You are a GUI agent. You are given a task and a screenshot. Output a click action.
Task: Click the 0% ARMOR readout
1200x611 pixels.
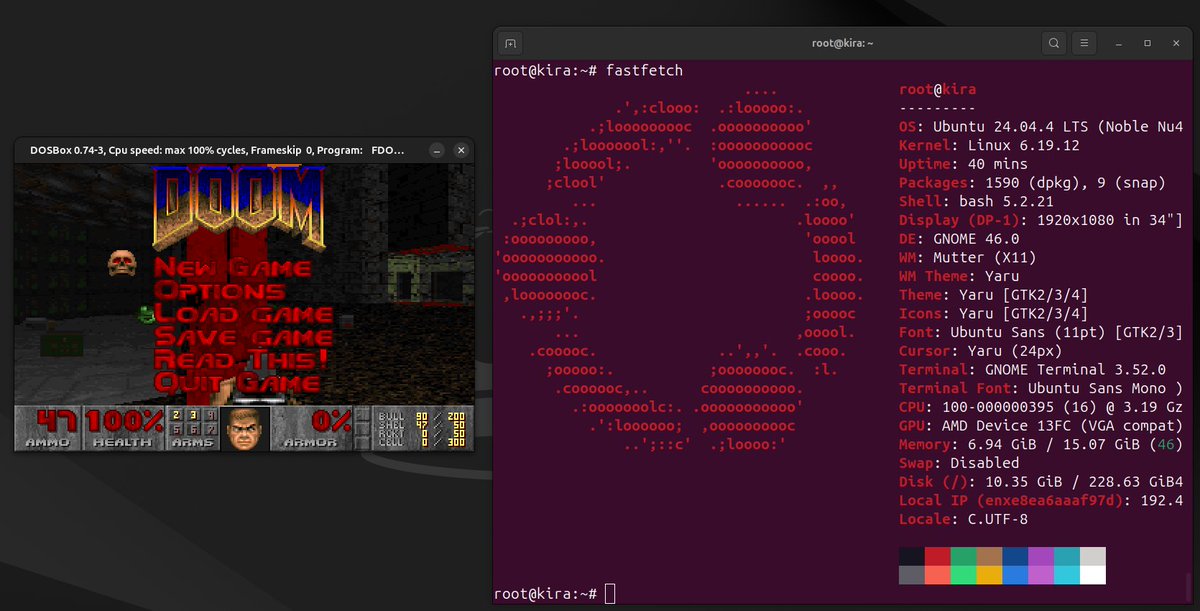tap(331, 421)
